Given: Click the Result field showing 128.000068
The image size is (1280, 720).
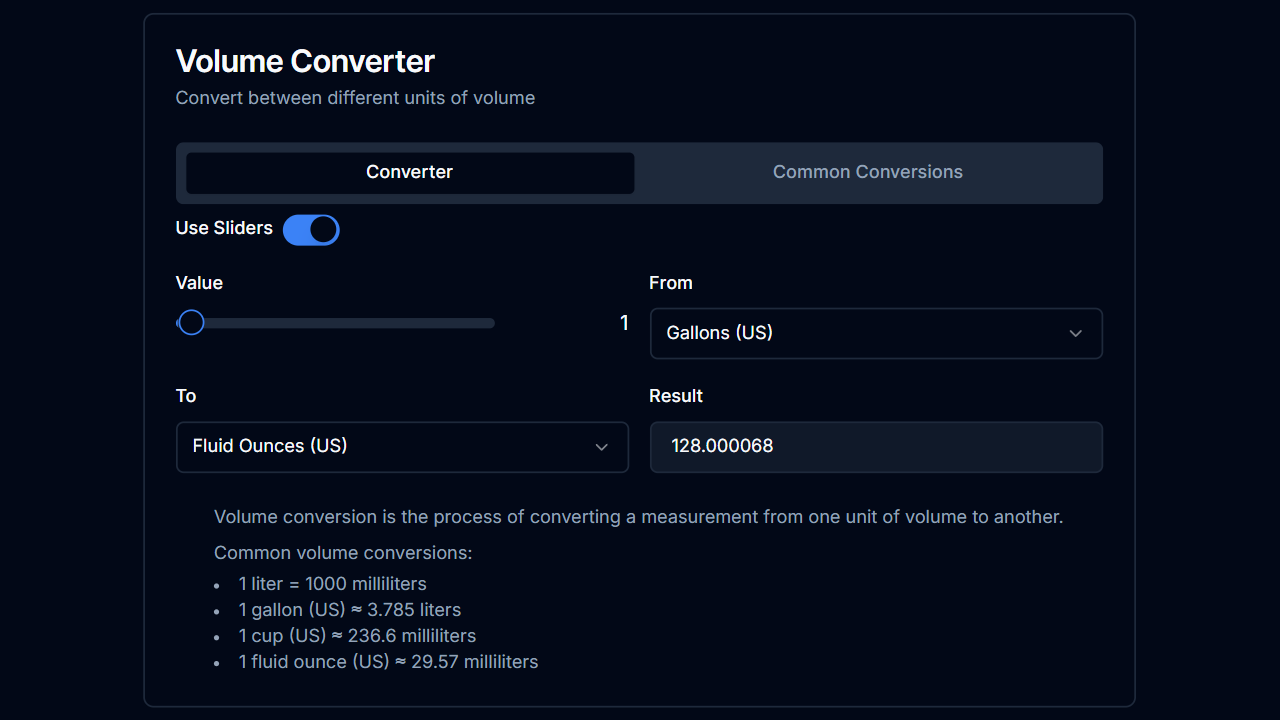Looking at the screenshot, I should pyautogui.click(x=875, y=446).
